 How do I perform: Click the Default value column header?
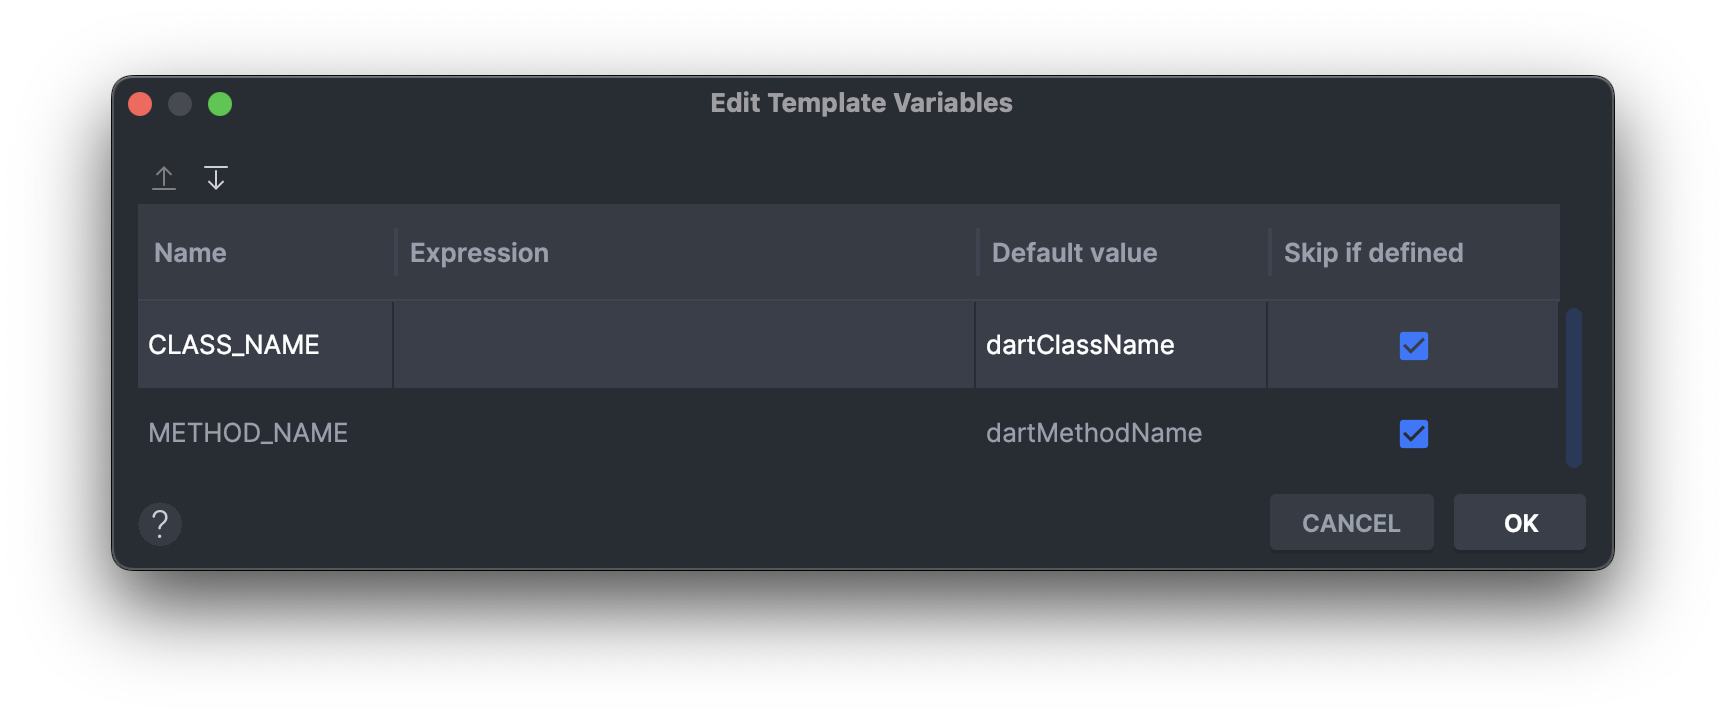coord(1123,252)
